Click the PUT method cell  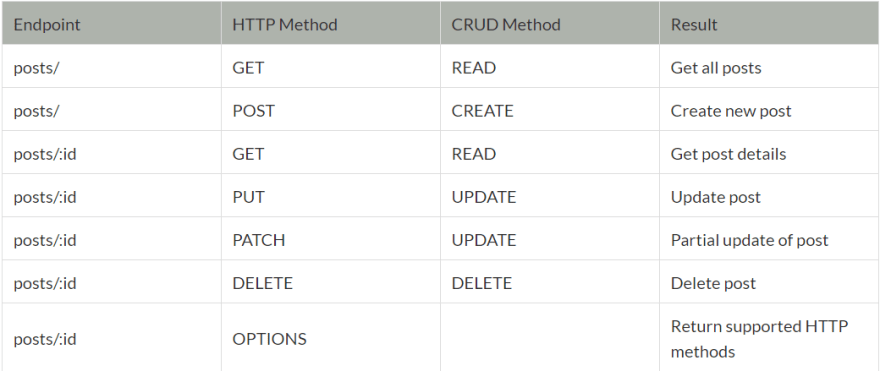331,197
